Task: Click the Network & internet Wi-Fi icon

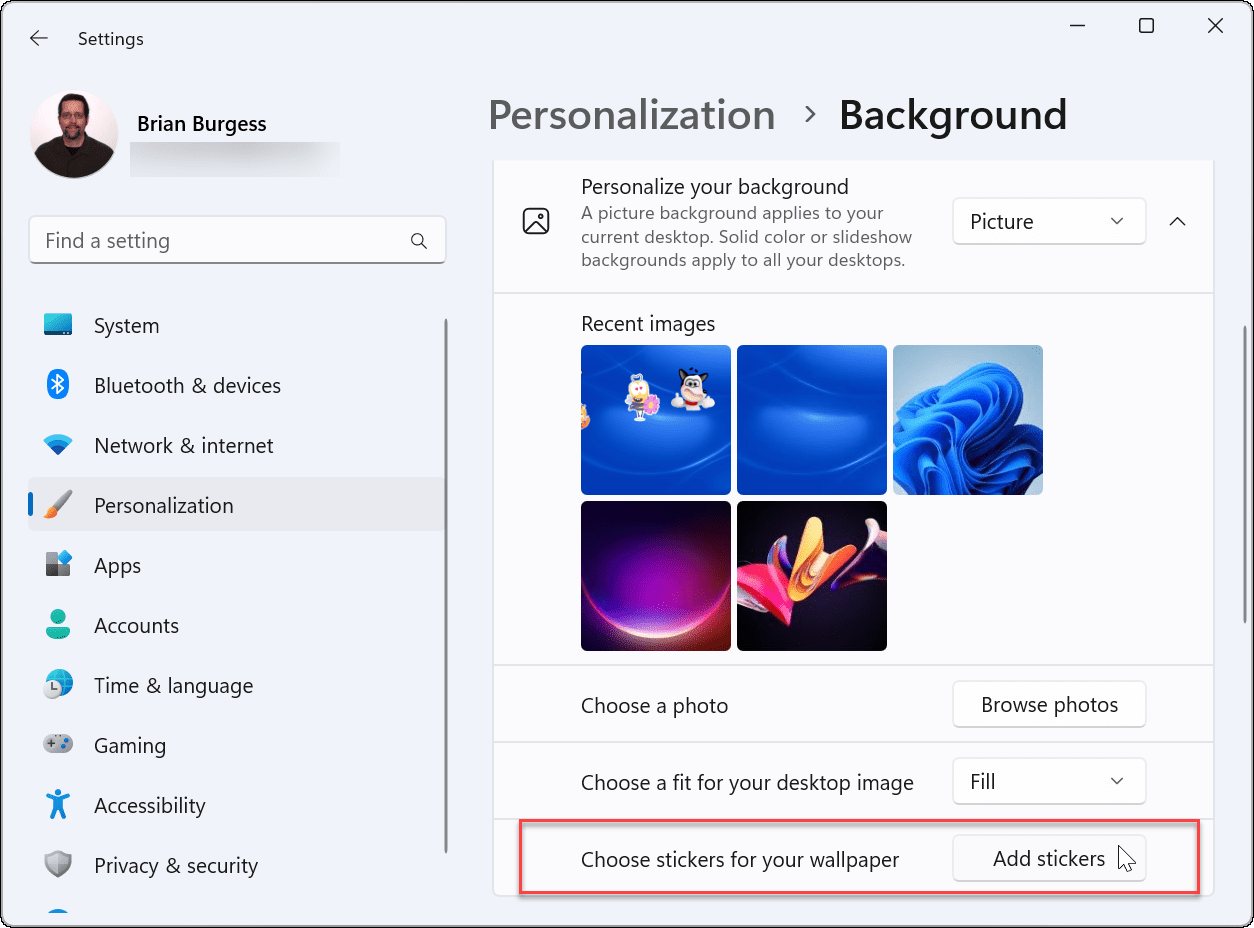Action: click(58, 445)
